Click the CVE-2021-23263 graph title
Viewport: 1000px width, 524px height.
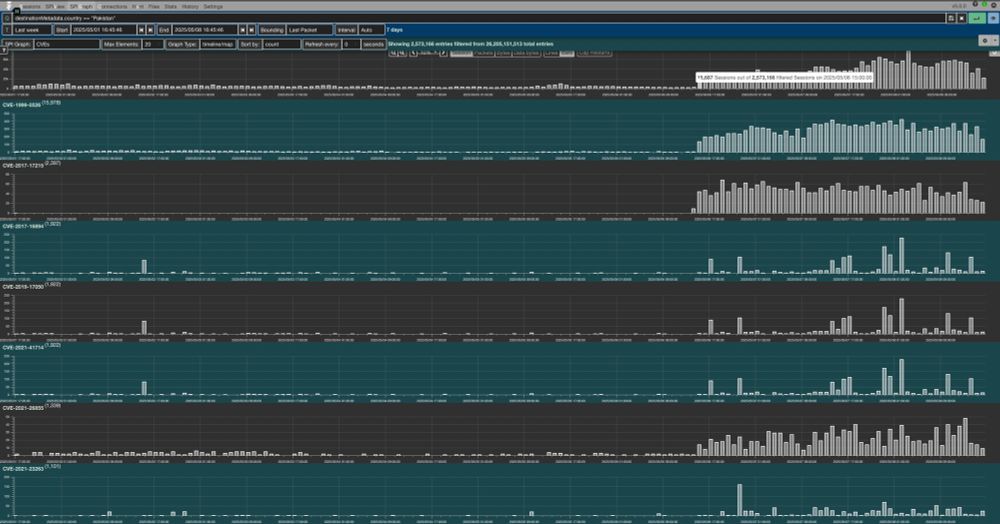[x=23, y=469]
